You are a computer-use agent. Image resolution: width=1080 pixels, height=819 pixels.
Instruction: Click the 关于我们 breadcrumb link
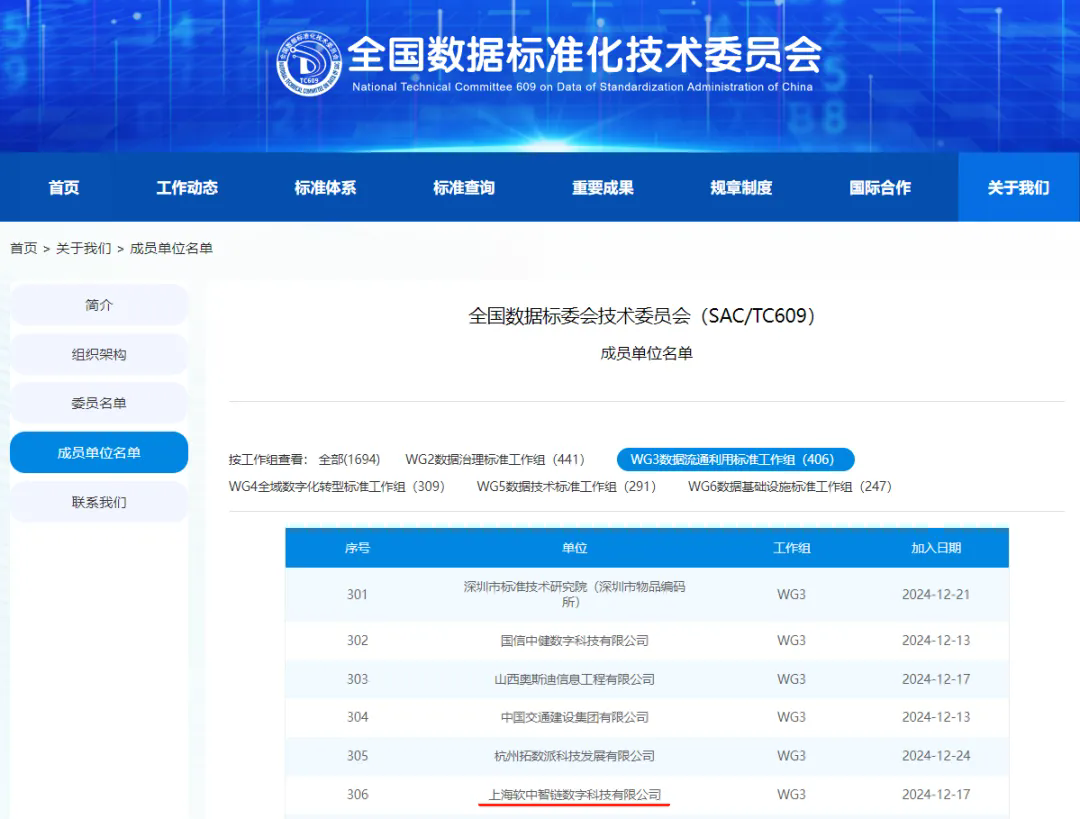tap(83, 248)
